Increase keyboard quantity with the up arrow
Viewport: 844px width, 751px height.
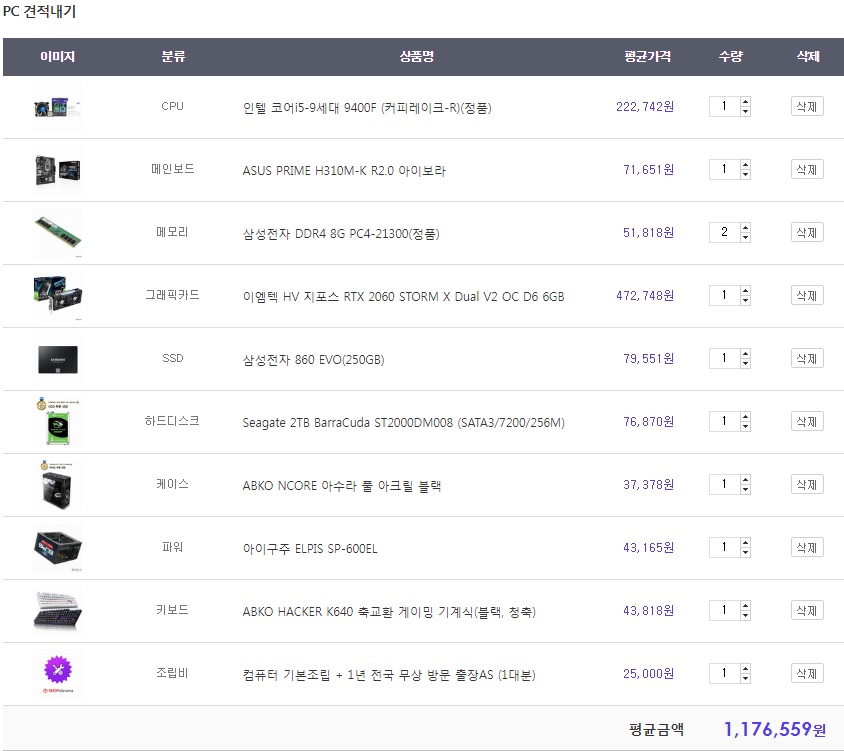pyautogui.click(x=745, y=606)
